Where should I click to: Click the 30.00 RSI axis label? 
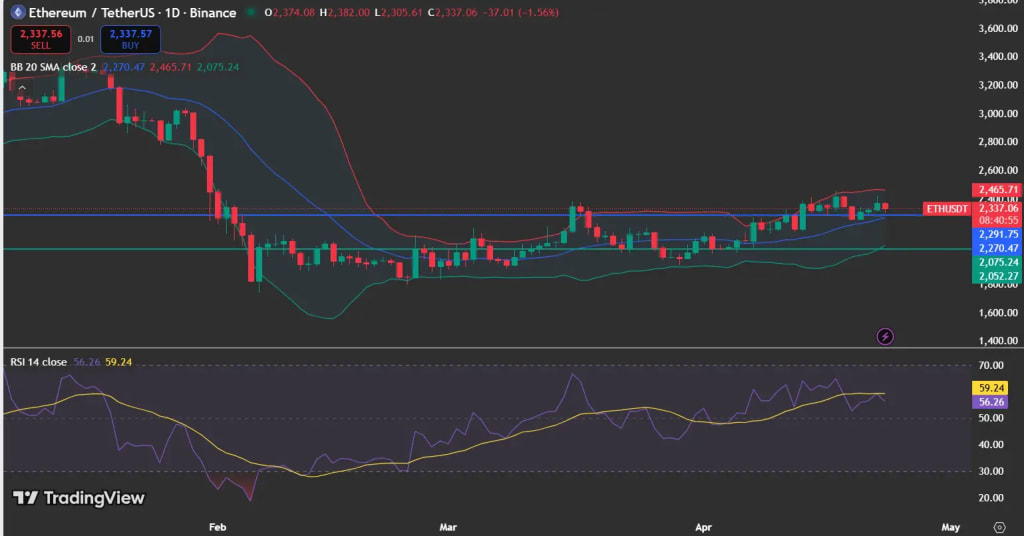(x=991, y=471)
